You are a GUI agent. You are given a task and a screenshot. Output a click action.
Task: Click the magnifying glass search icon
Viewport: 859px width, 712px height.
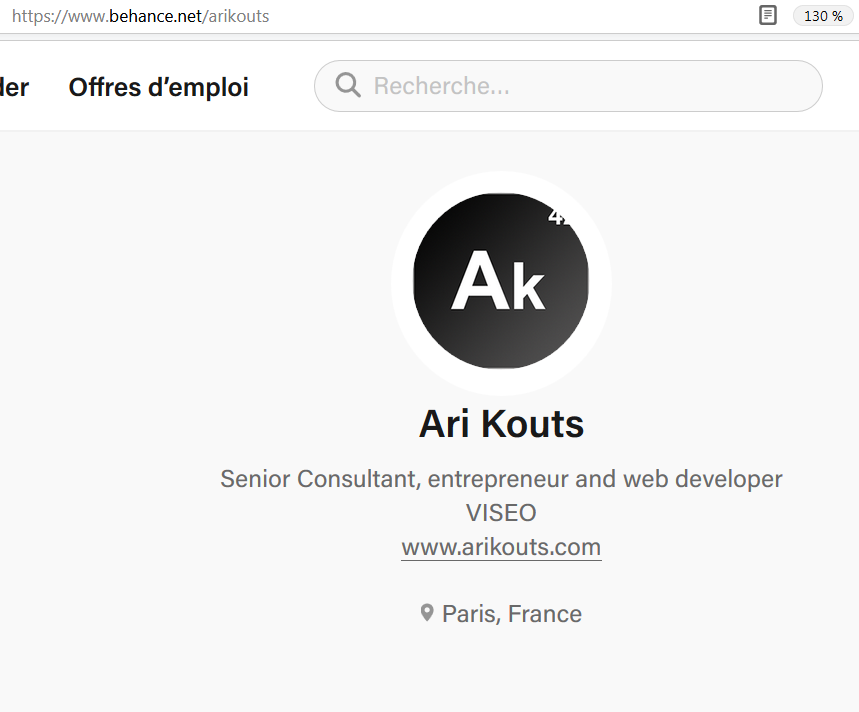coord(348,85)
